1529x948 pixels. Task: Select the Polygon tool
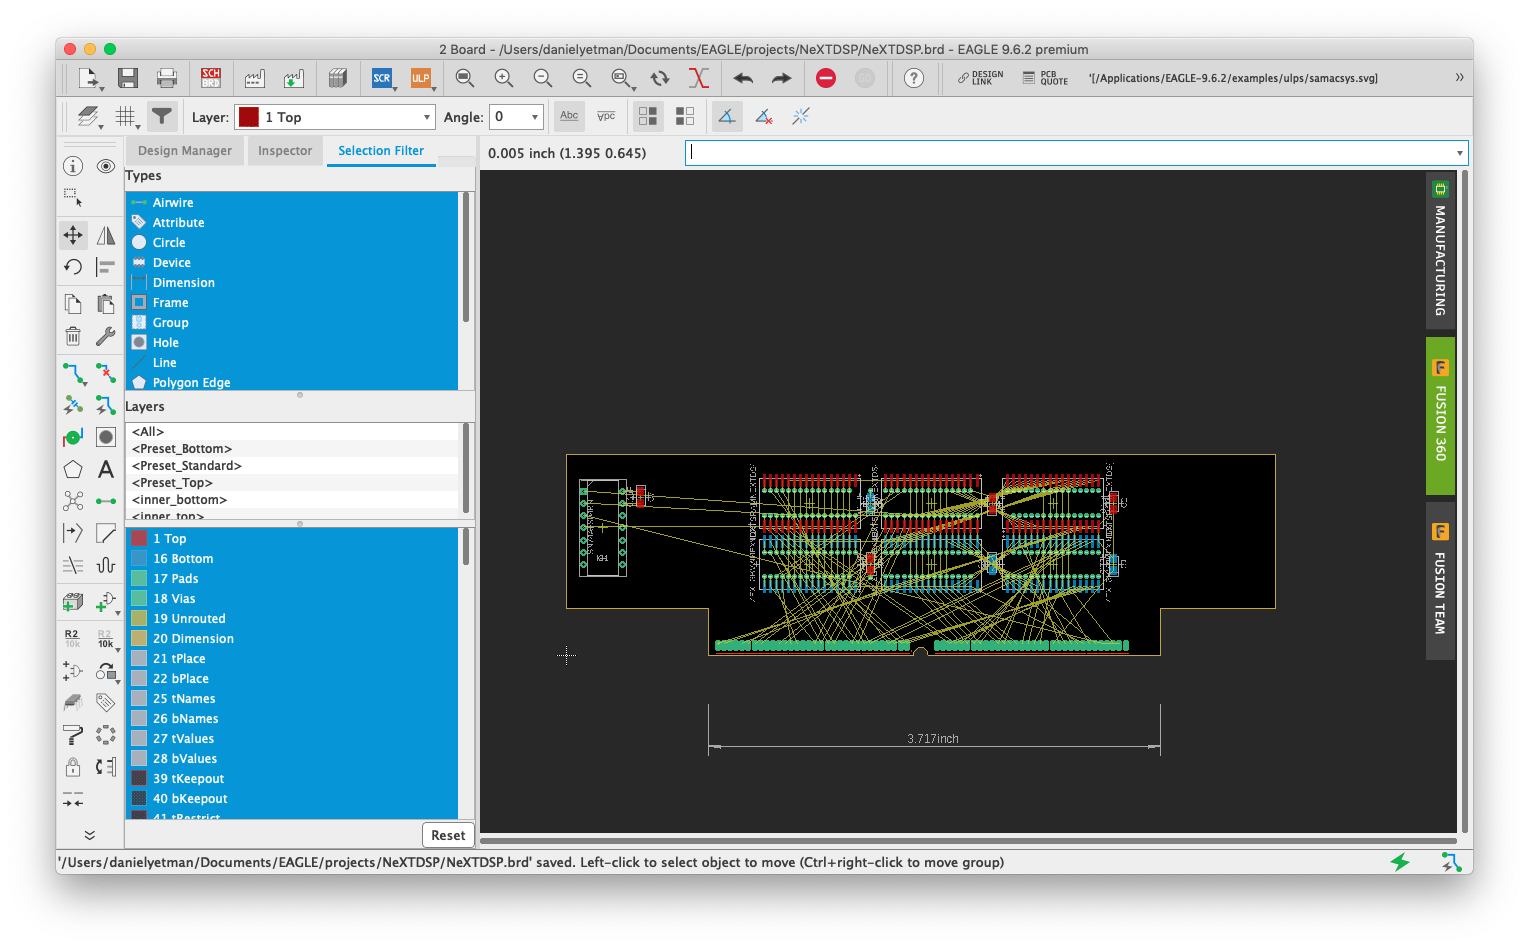click(x=73, y=469)
